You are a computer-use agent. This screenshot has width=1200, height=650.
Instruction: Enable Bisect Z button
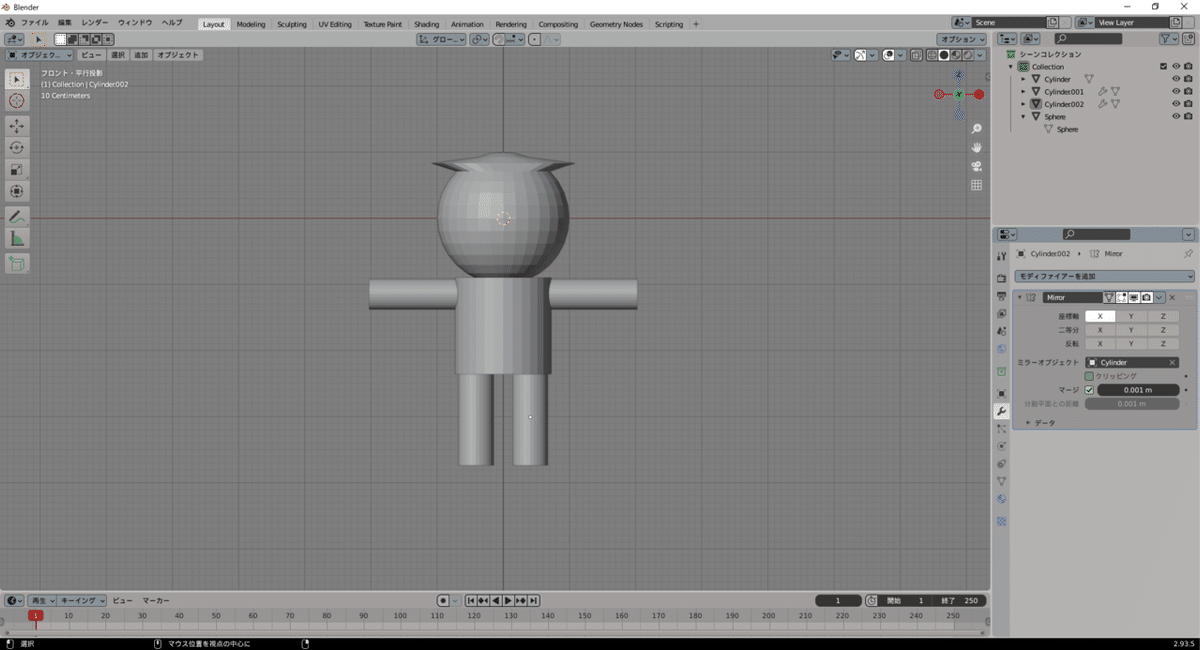(1163, 330)
